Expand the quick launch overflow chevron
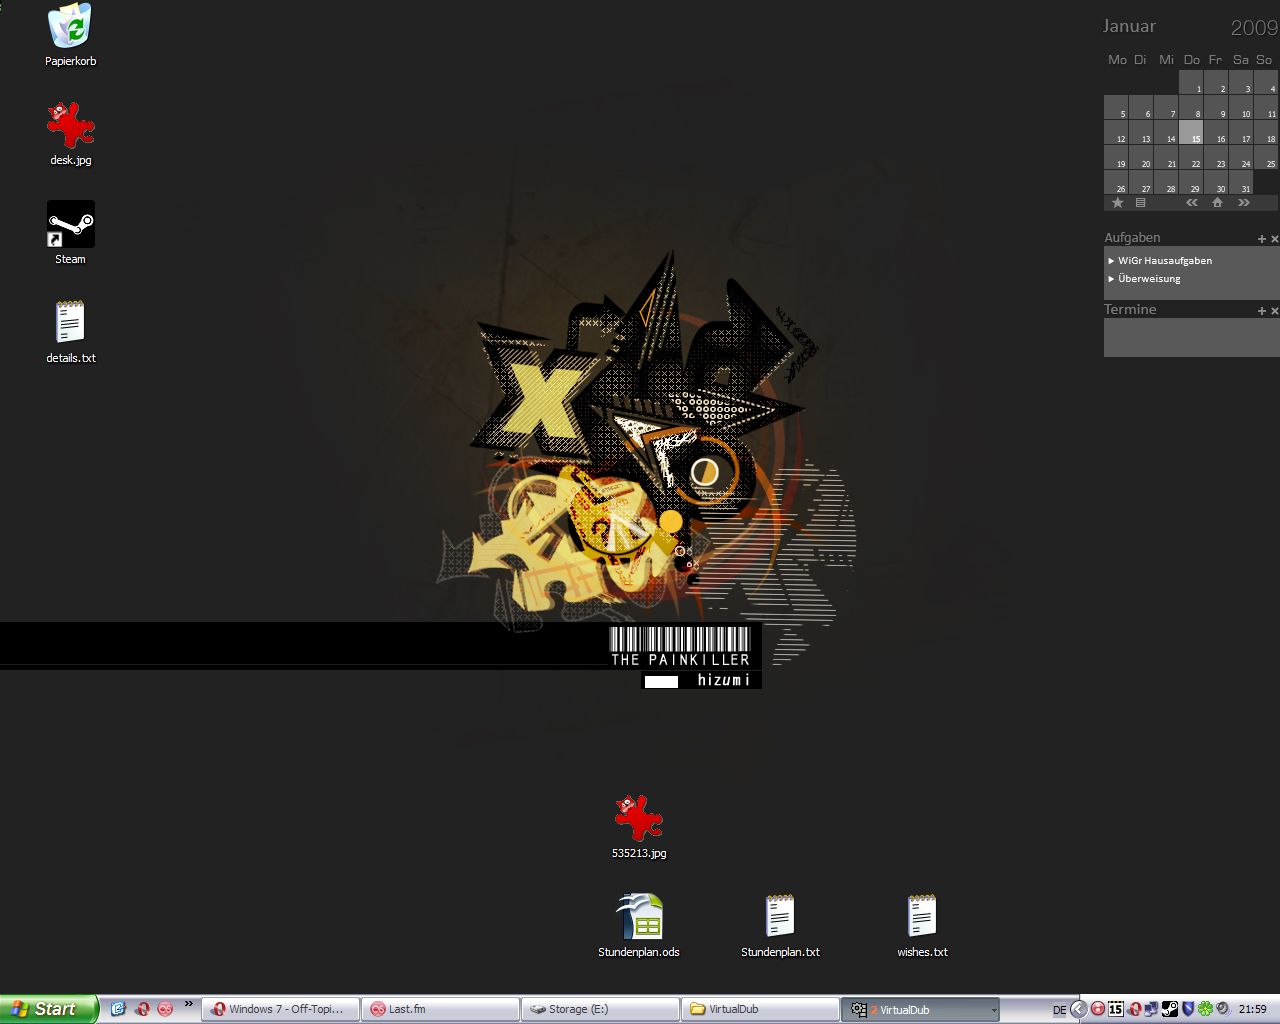The height and width of the screenshot is (1024, 1280). point(188,1005)
